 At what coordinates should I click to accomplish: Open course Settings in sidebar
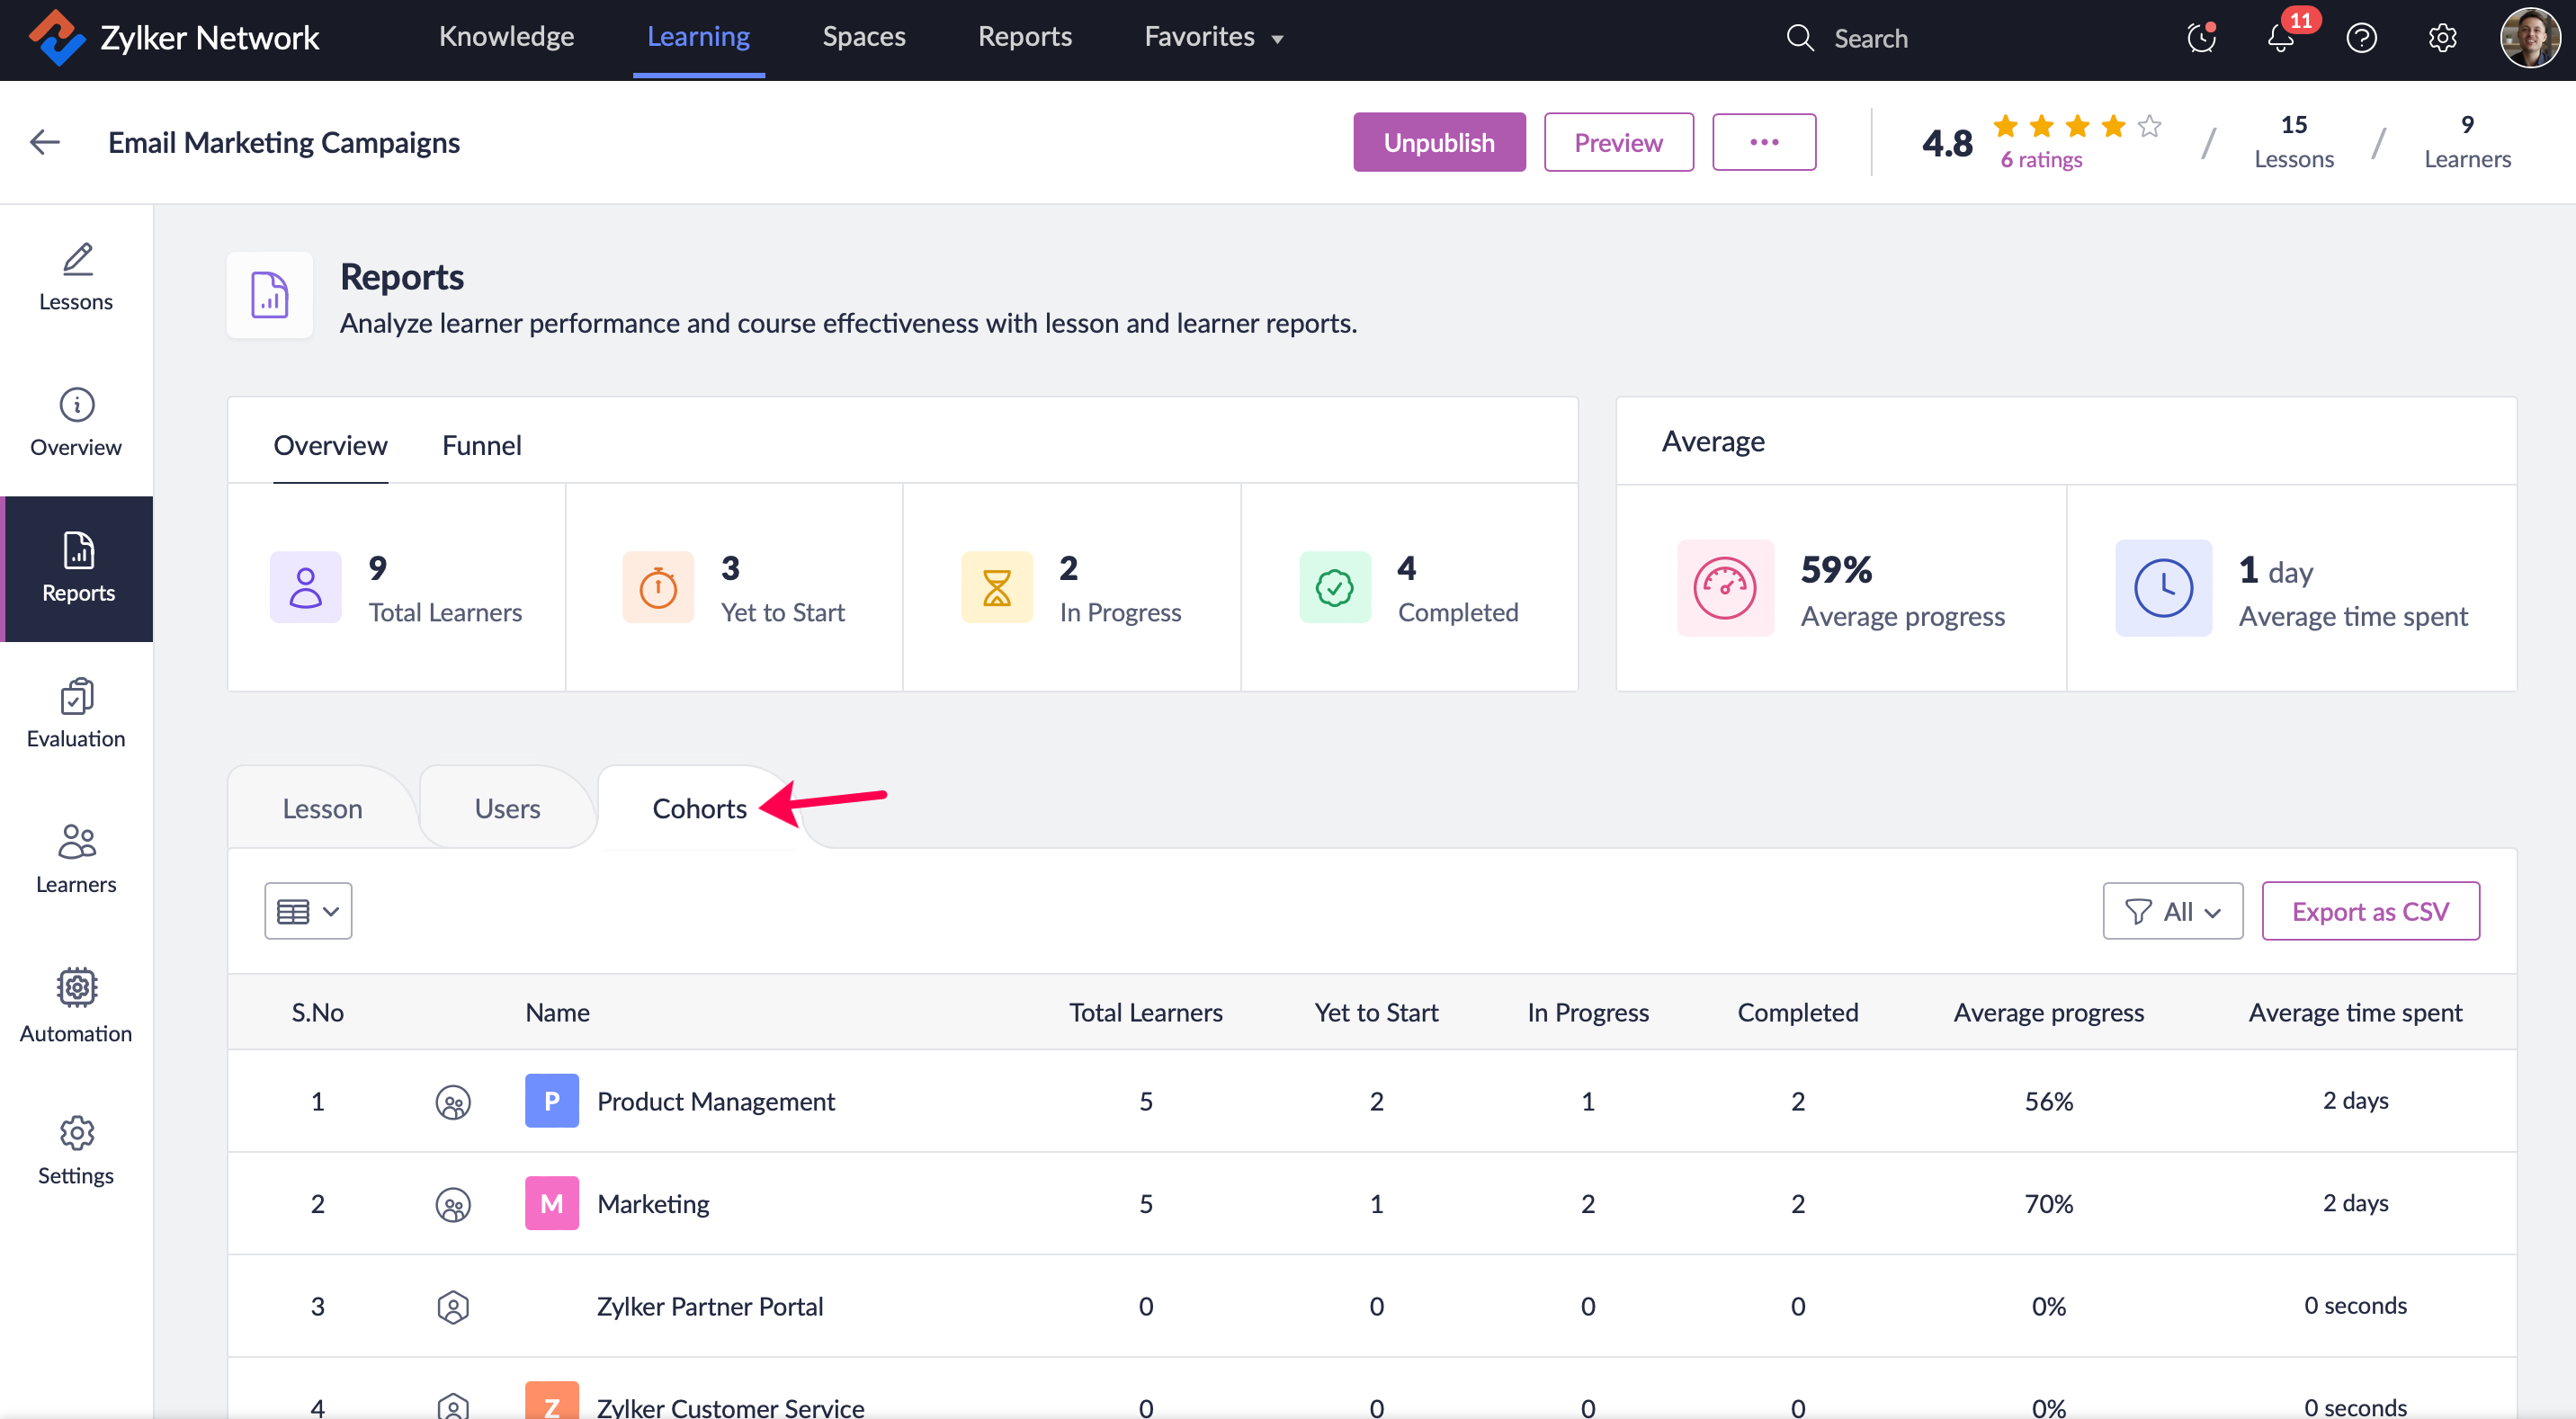coord(76,1151)
